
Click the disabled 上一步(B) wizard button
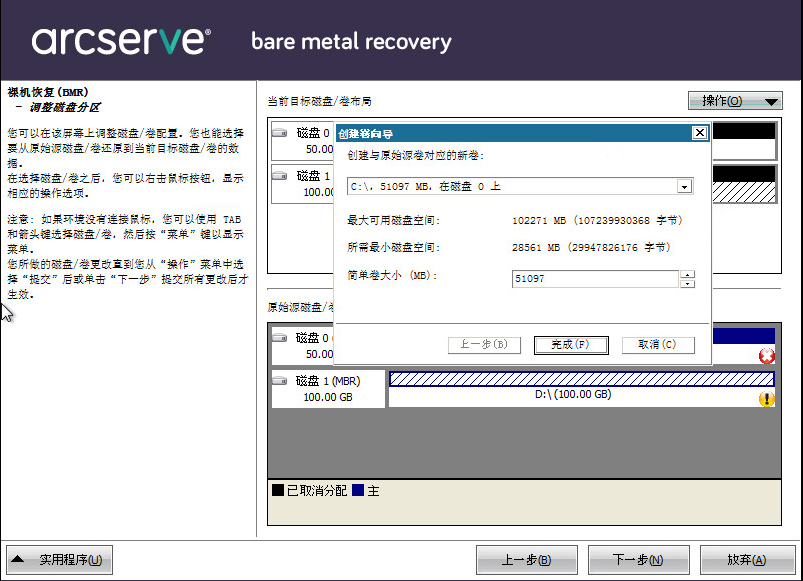coord(484,345)
